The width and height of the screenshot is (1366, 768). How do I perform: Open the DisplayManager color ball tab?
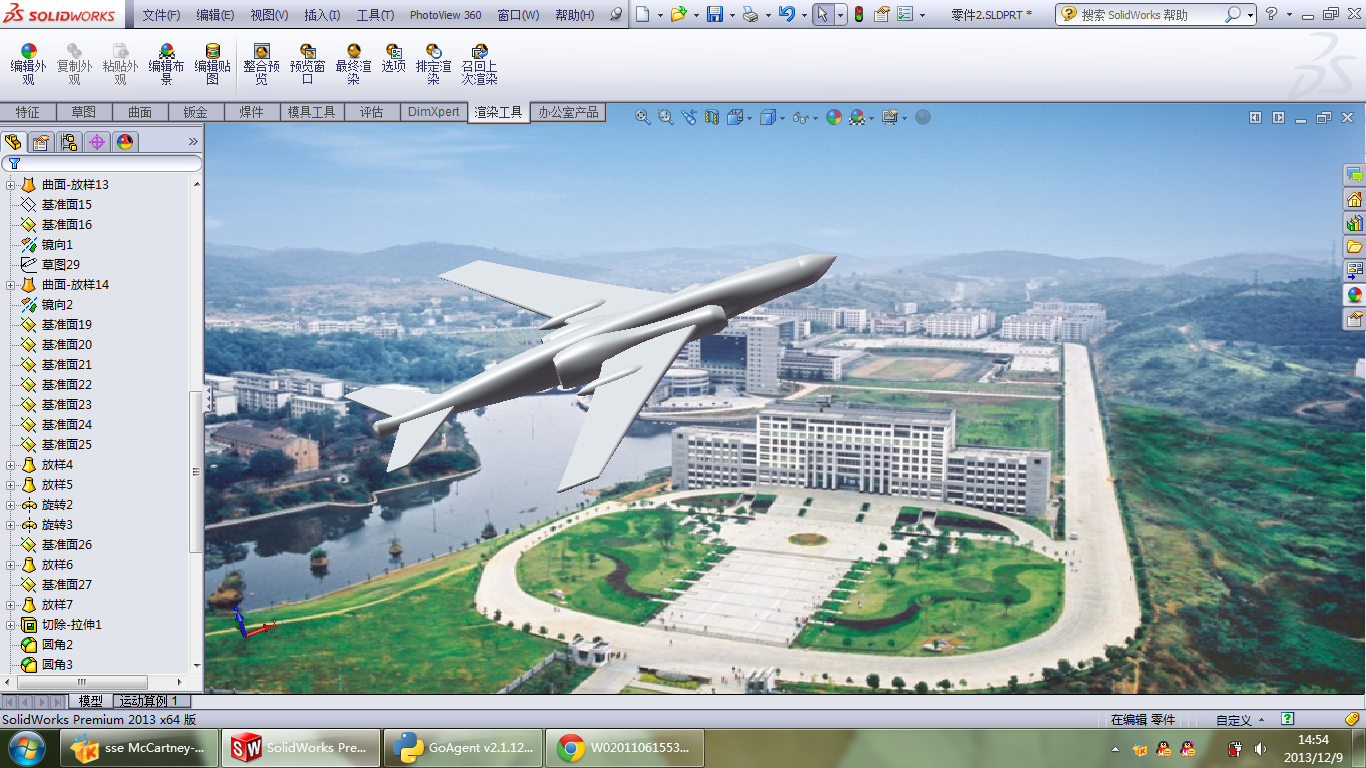coord(125,142)
